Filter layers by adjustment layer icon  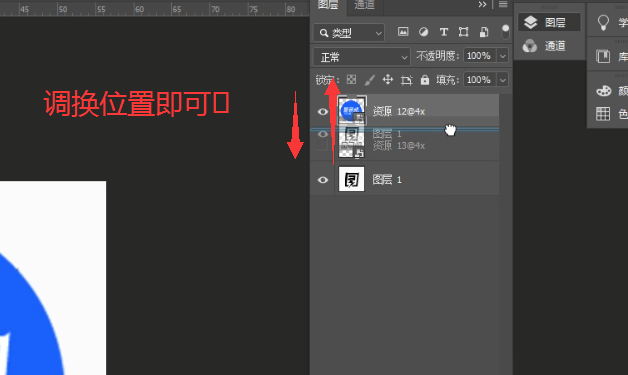pos(423,32)
